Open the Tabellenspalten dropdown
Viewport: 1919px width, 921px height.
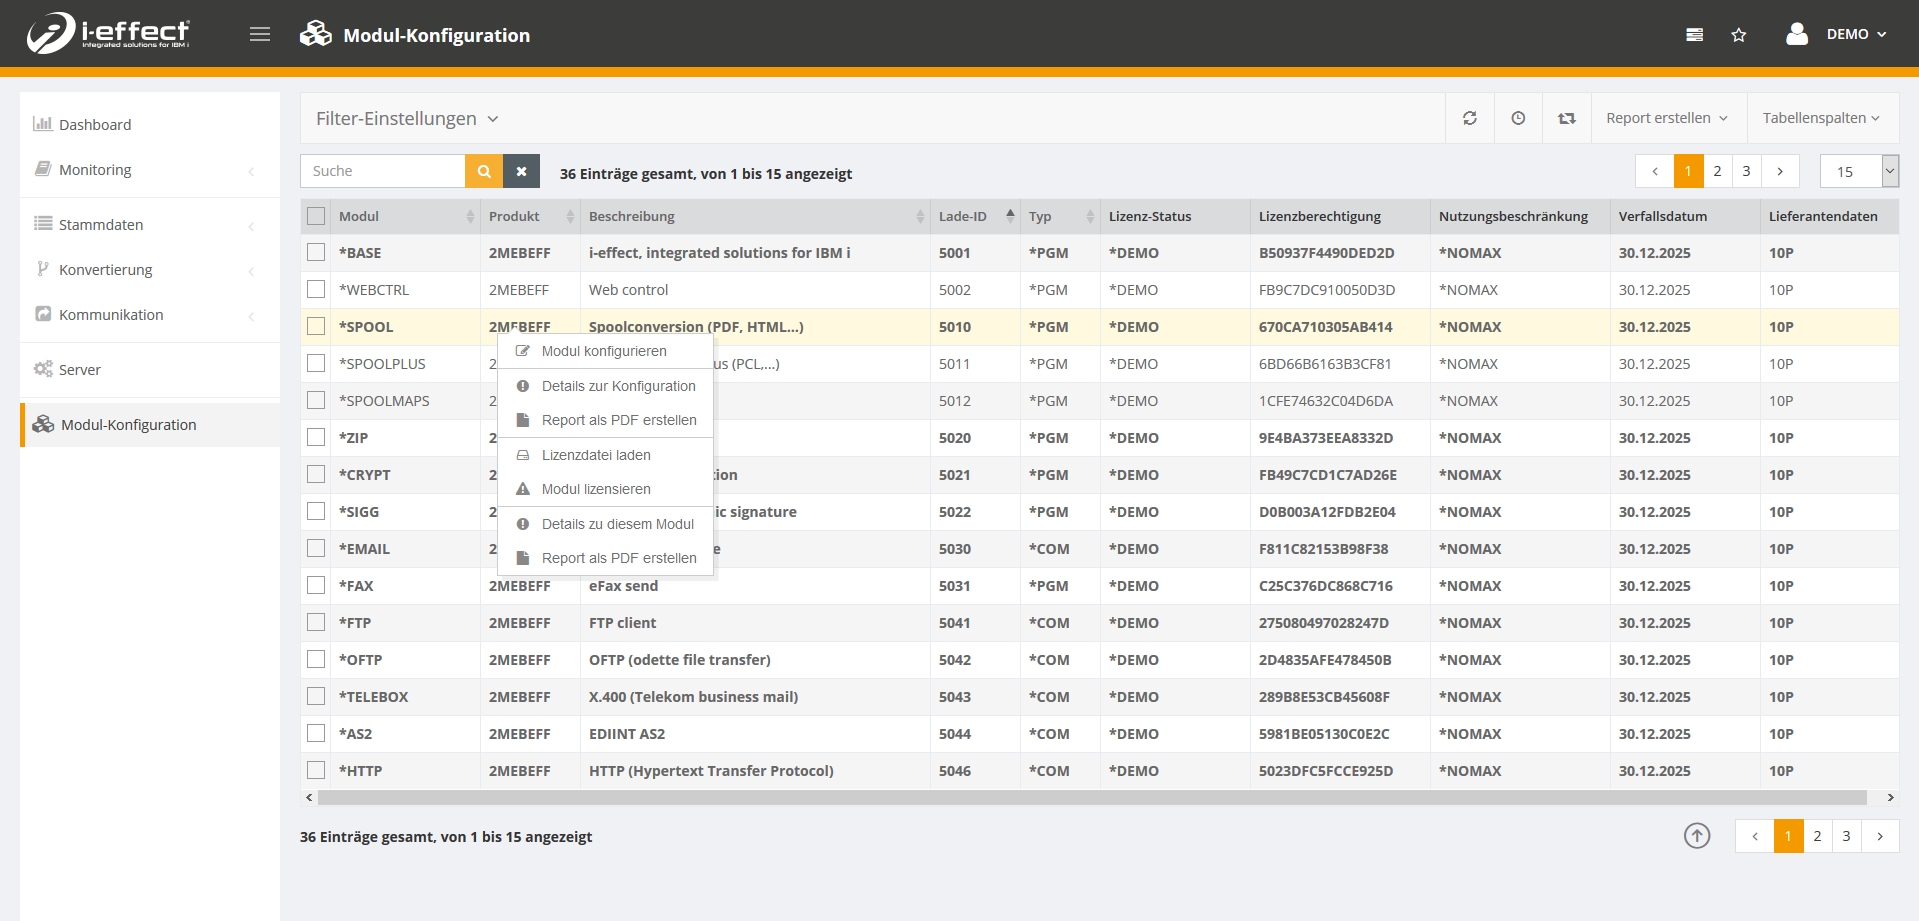[1820, 118]
